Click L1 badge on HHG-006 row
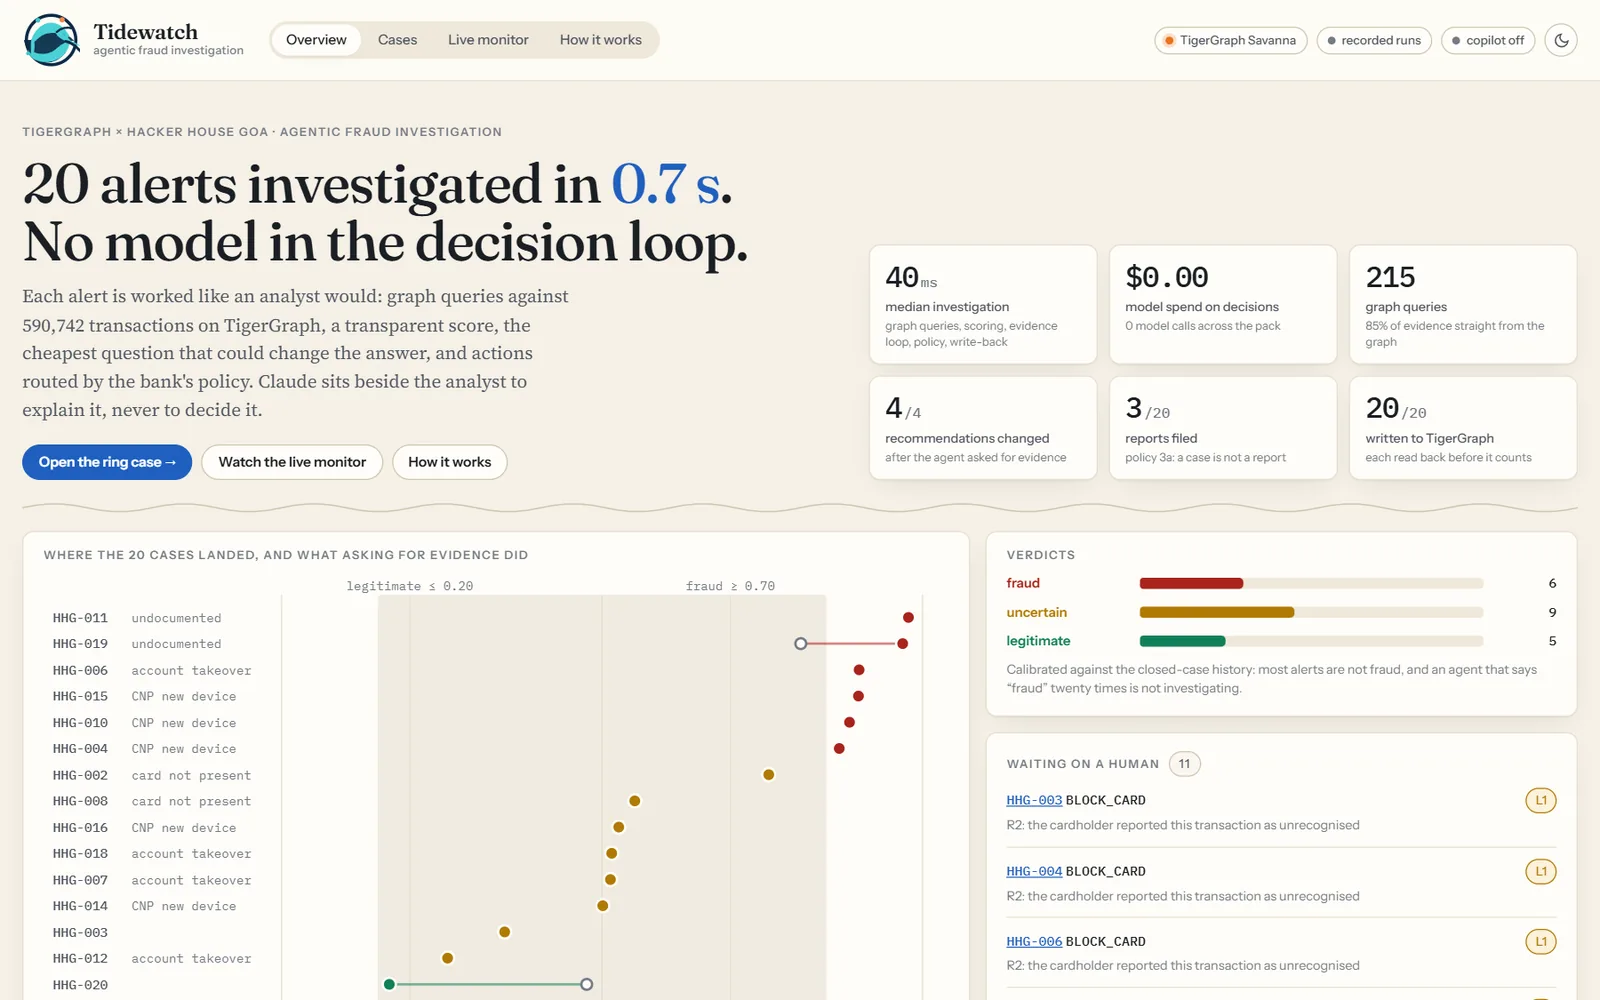Image resolution: width=1600 pixels, height=1000 pixels. [1541, 941]
